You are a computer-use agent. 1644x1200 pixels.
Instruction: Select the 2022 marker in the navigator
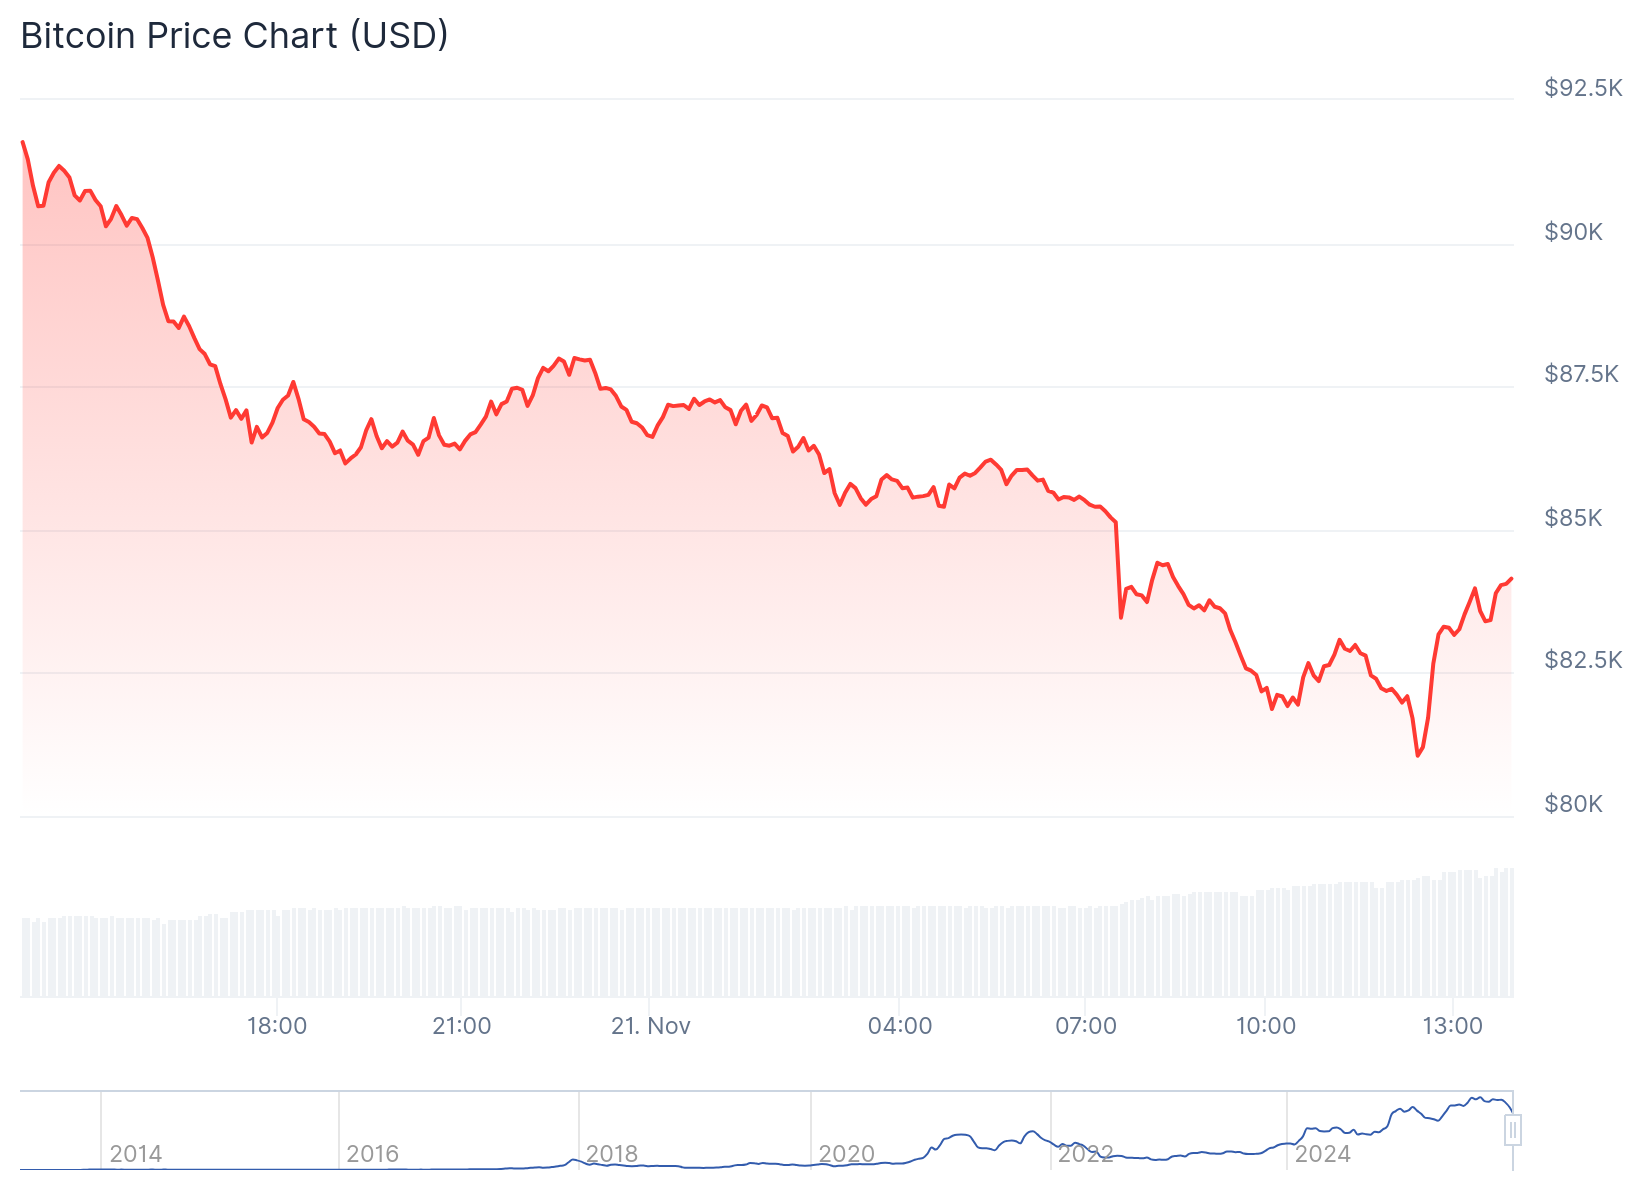(1086, 1154)
